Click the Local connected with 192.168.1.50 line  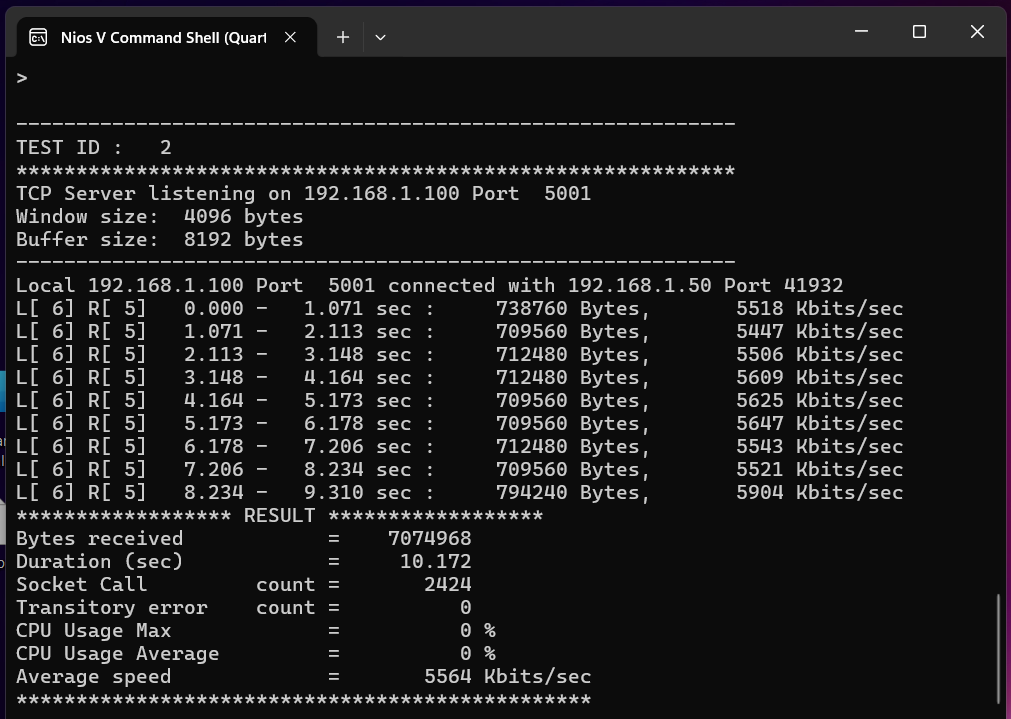(429, 285)
